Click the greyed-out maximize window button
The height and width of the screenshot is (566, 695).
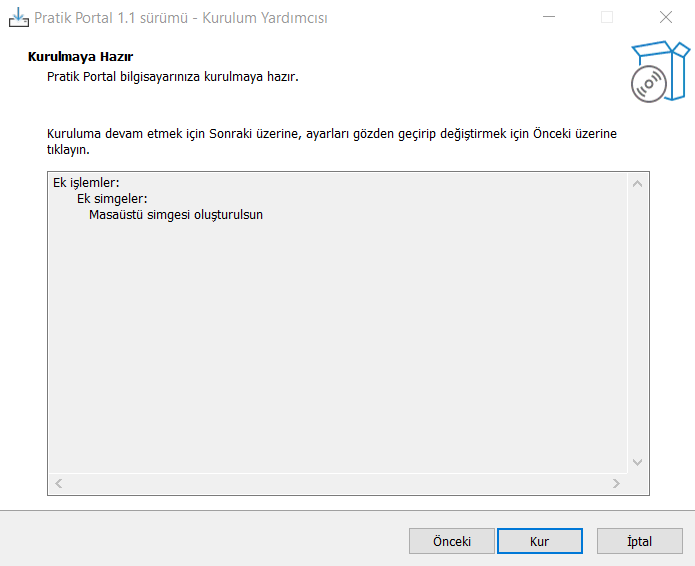click(x=607, y=18)
